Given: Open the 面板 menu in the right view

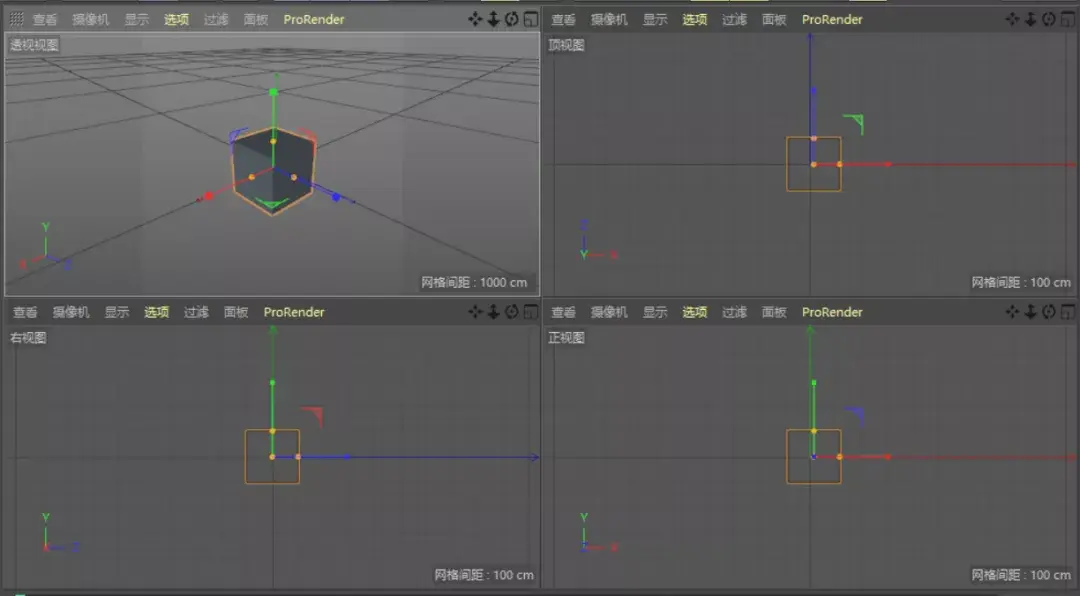Looking at the screenshot, I should [x=236, y=312].
